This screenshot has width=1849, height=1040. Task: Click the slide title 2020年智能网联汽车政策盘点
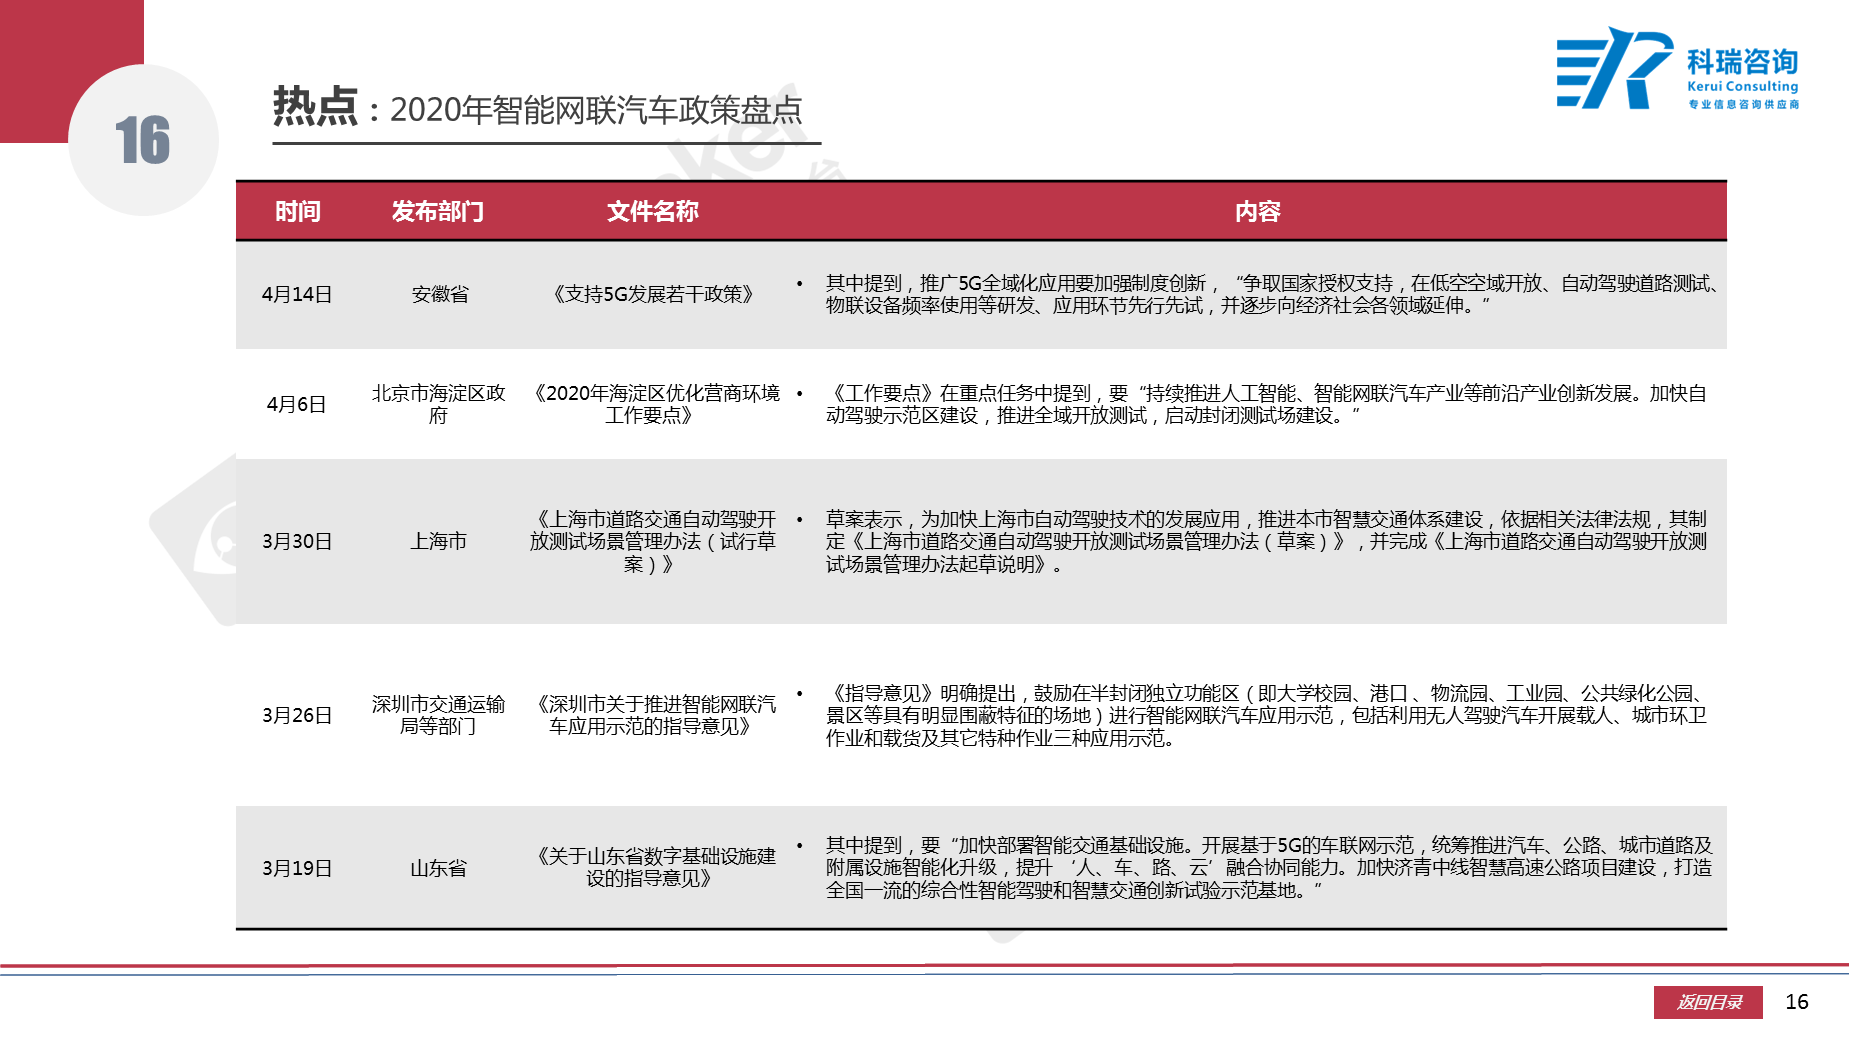[x=595, y=109]
